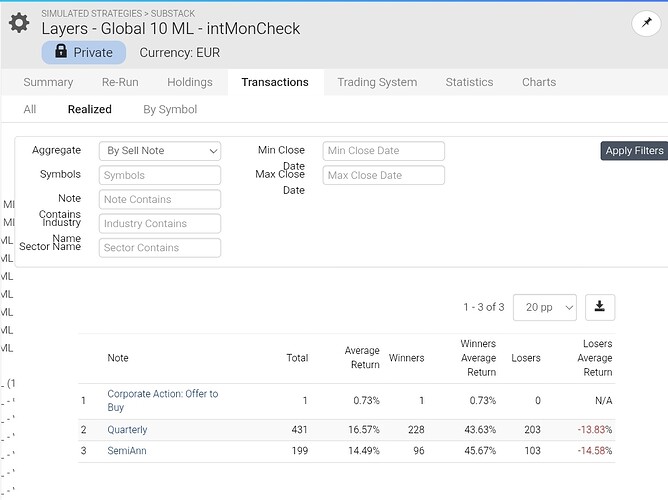Select the By Symbol sub-tab

(x=170, y=109)
